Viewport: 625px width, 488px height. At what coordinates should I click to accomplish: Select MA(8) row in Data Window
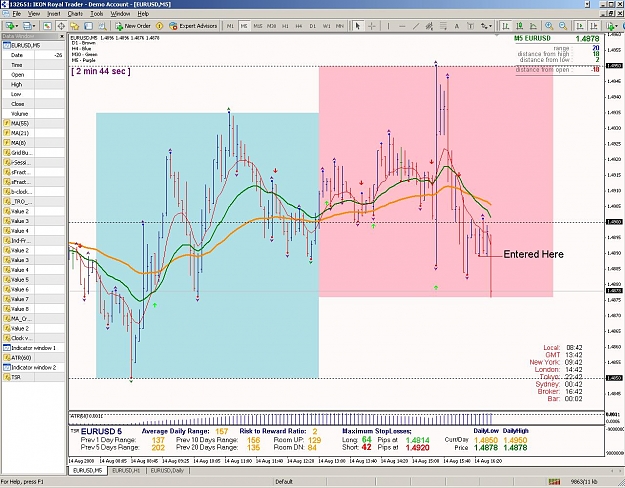[x=33, y=143]
